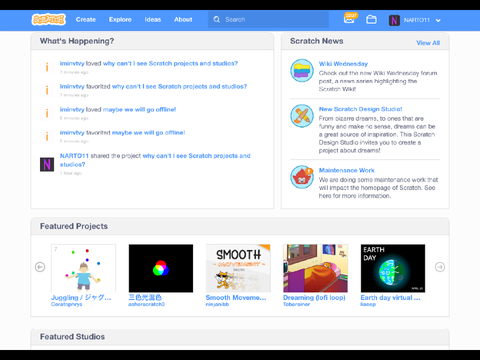The width and height of the screenshot is (480, 360).
Task: Open the My Stuff folder icon
Action: point(371,20)
